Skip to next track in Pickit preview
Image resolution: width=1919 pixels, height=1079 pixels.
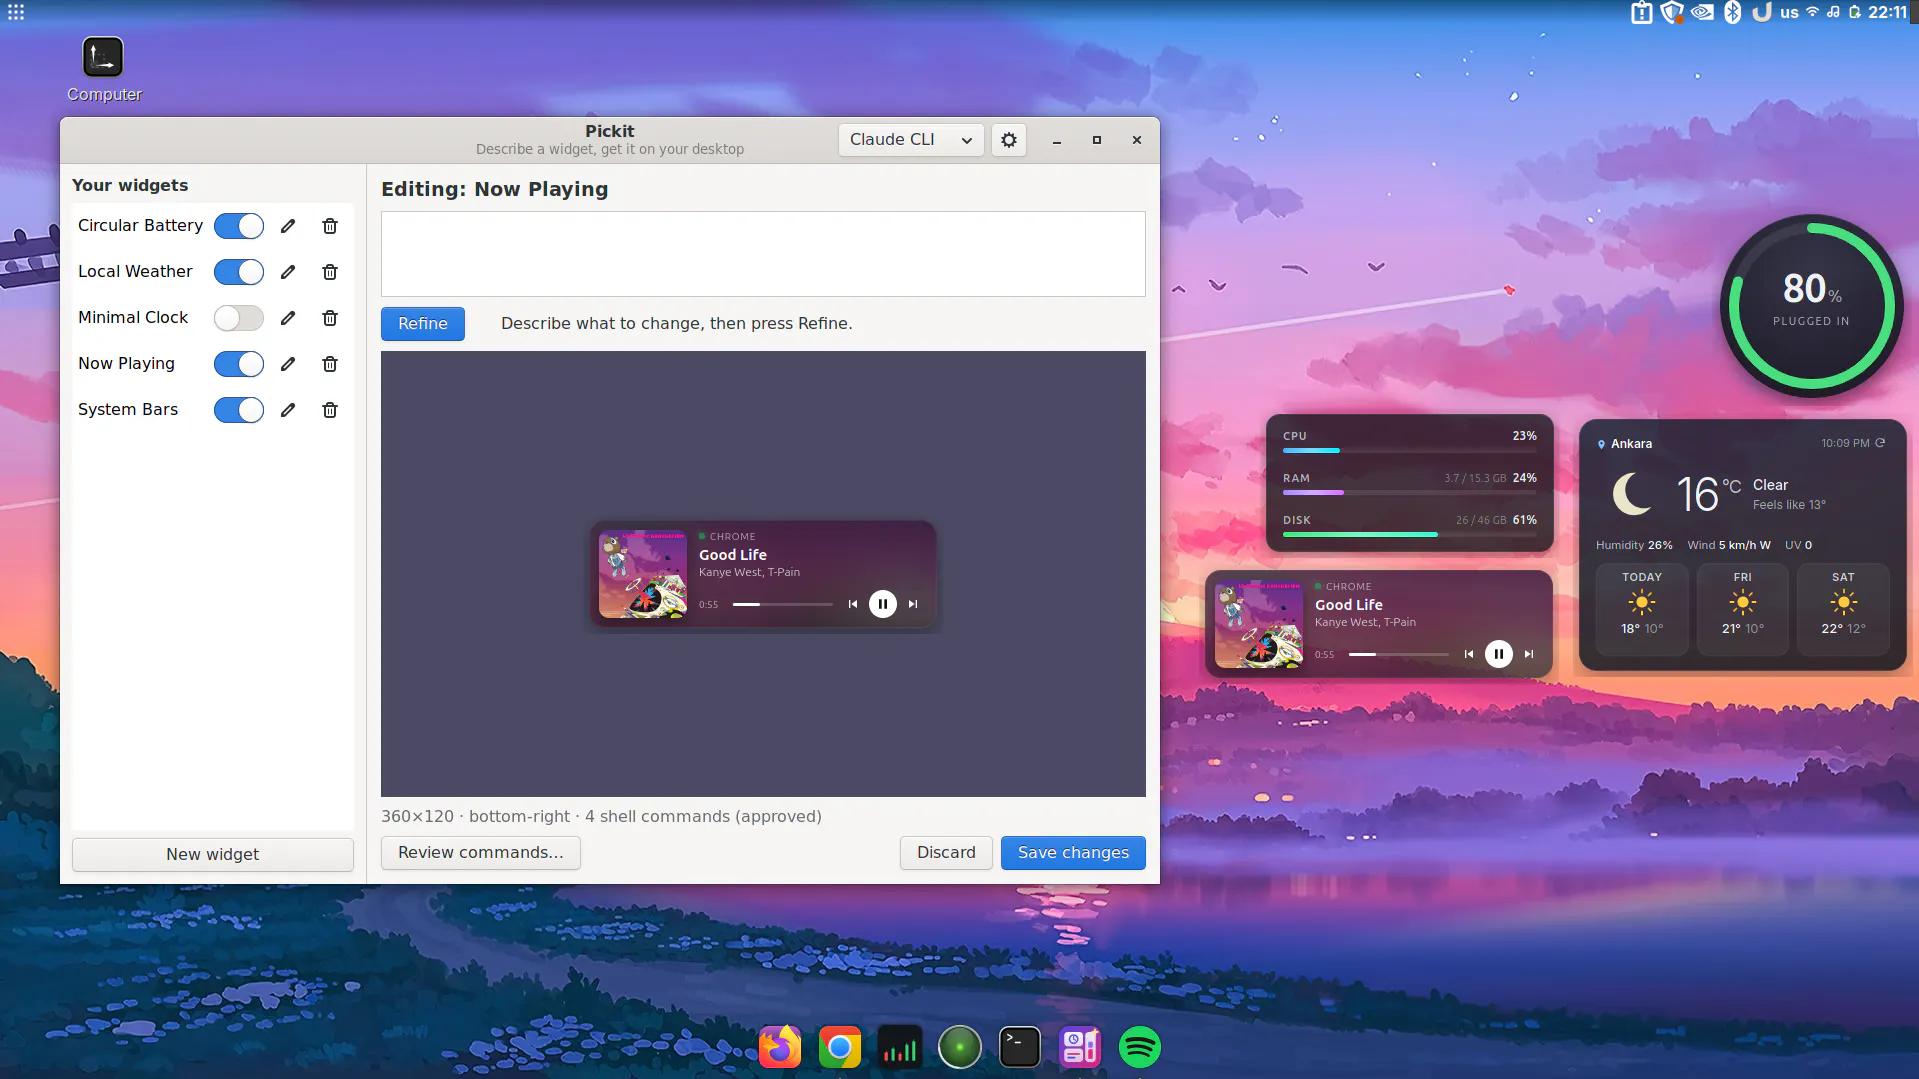pyautogui.click(x=913, y=604)
